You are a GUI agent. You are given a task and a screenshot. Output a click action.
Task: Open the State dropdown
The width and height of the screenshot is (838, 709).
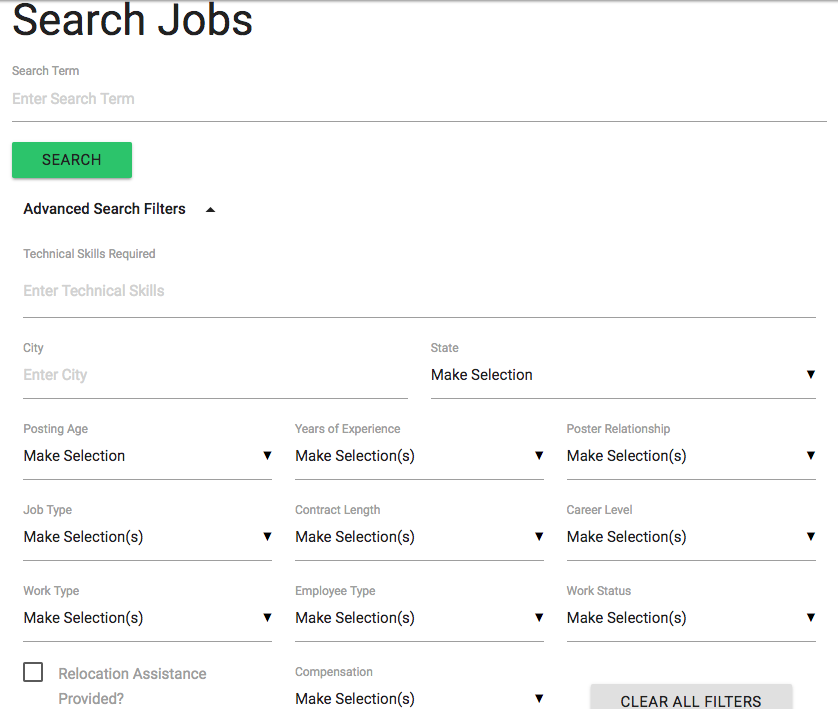(x=622, y=375)
